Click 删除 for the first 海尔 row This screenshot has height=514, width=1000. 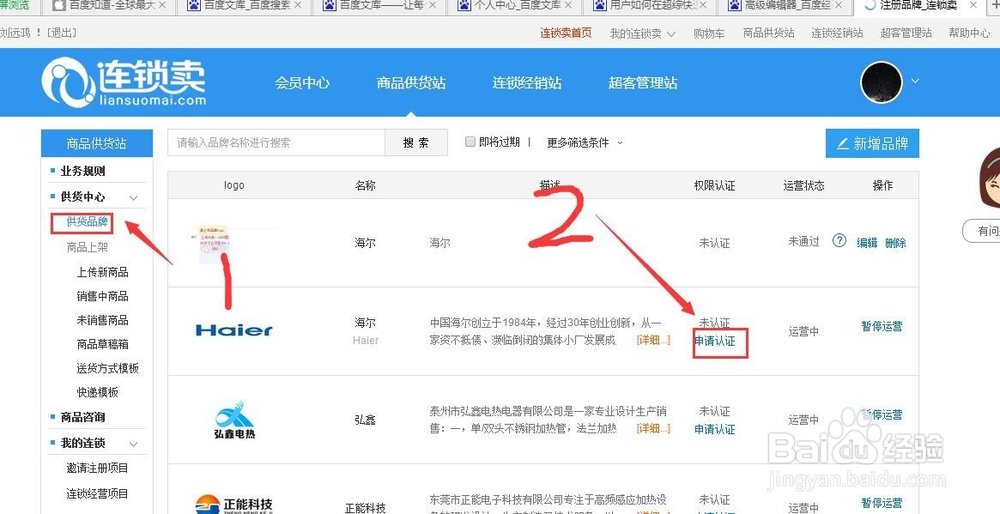895,243
